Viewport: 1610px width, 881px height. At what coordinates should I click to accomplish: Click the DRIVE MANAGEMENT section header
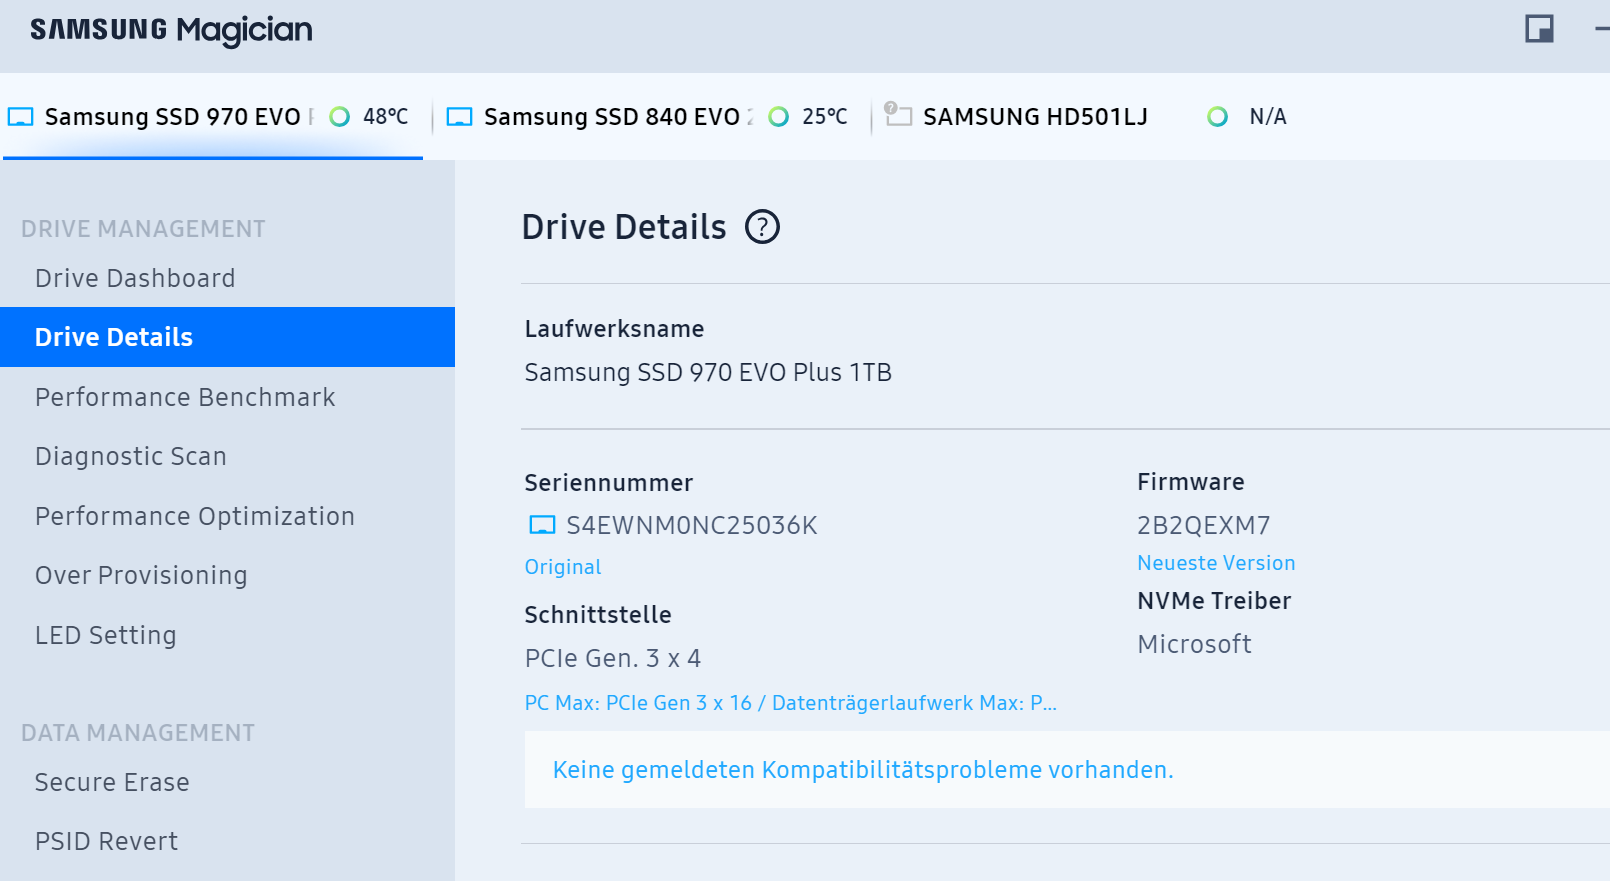143,229
